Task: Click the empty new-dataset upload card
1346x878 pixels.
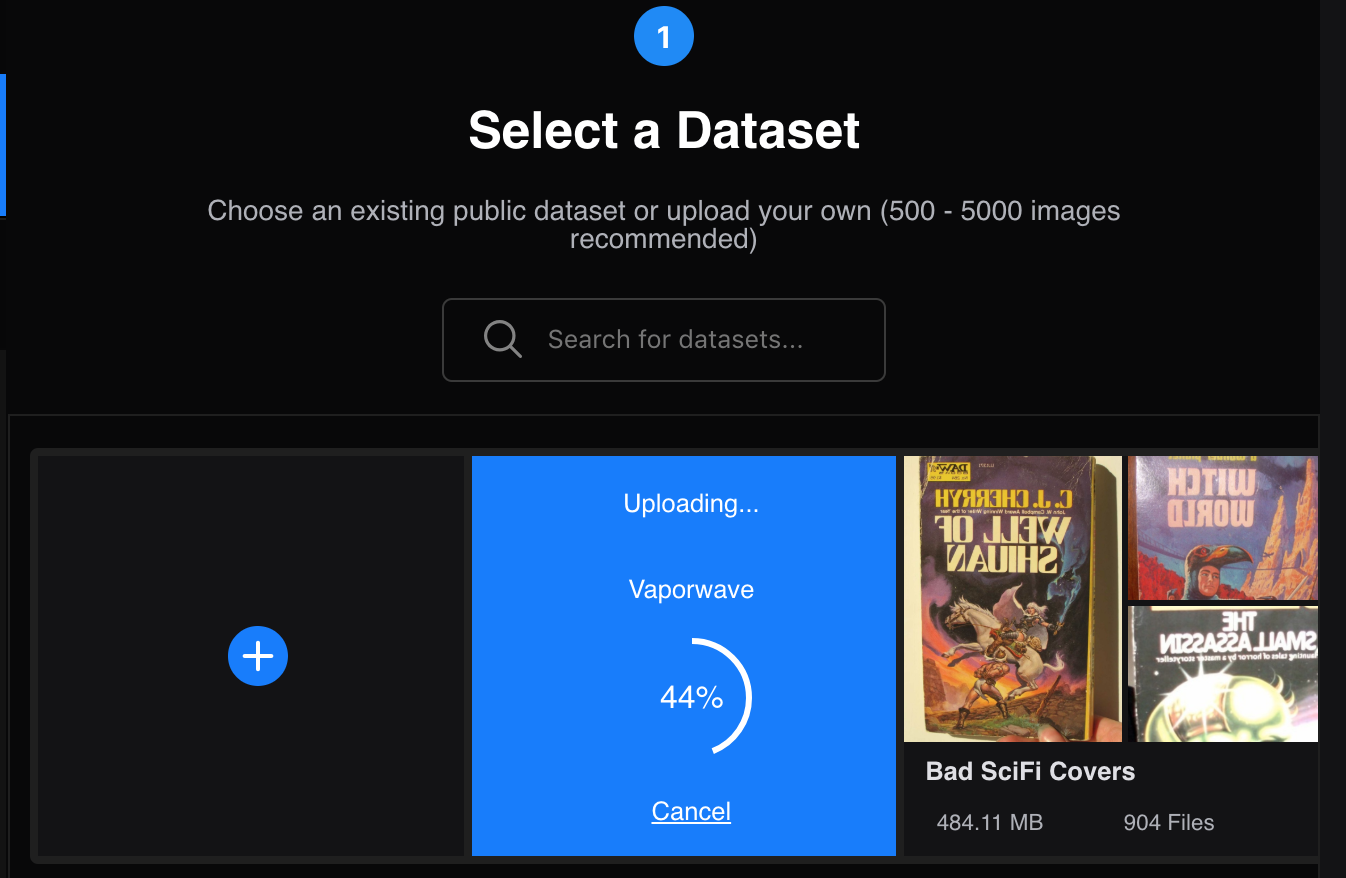Action: coord(251,656)
